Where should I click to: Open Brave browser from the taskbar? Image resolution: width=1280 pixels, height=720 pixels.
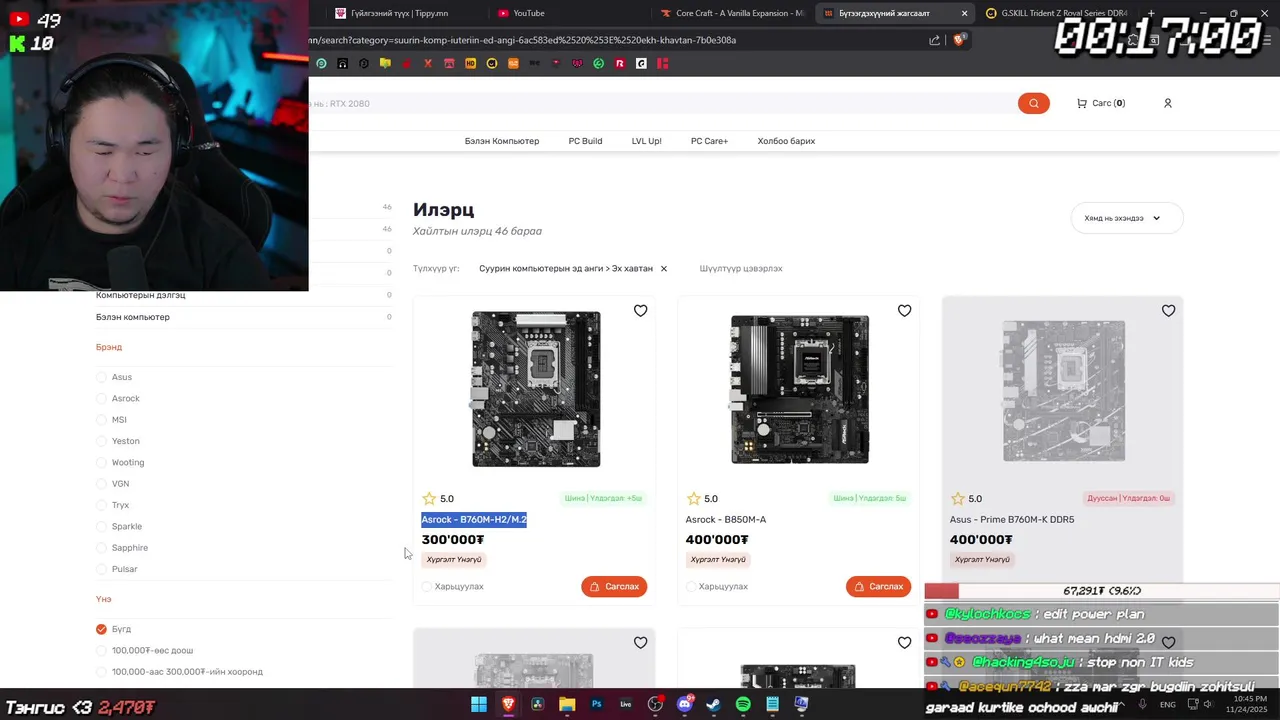tap(508, 704)
